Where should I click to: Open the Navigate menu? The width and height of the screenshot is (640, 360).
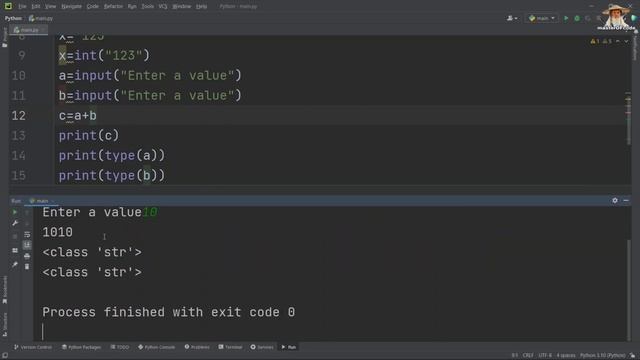(x=71, y=7)
